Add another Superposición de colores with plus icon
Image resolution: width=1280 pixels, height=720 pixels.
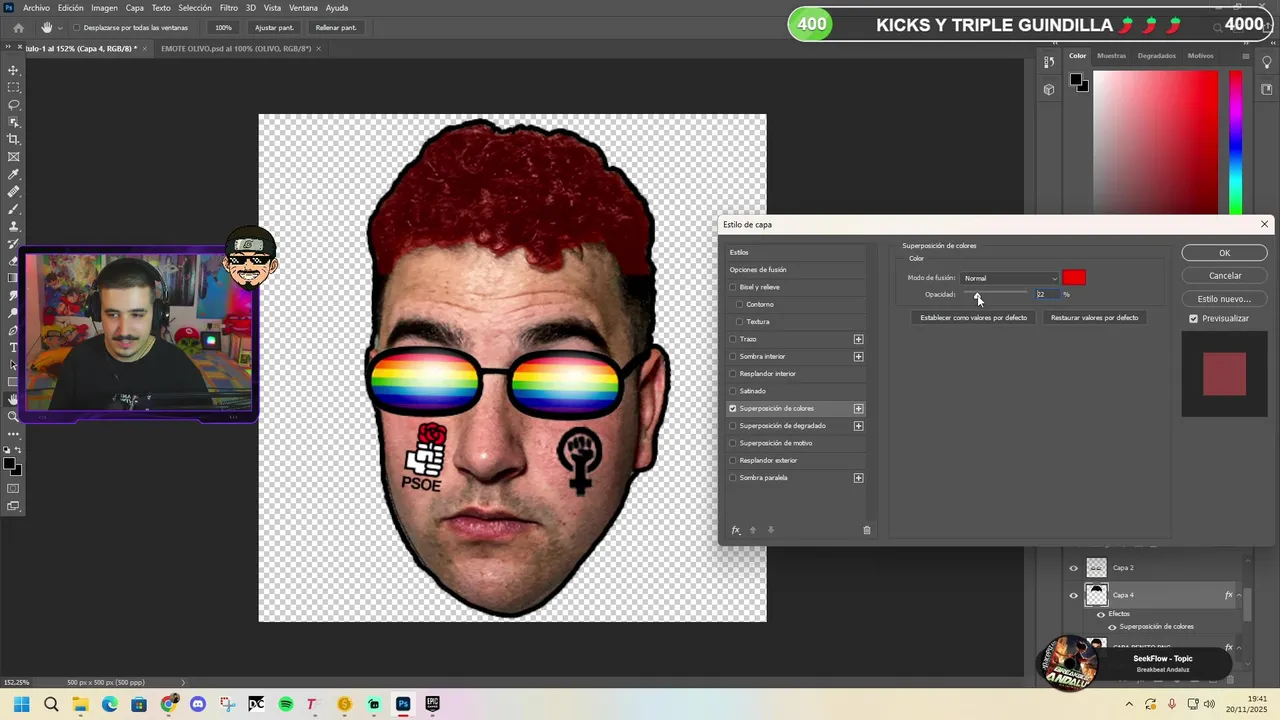coord(858,408)
